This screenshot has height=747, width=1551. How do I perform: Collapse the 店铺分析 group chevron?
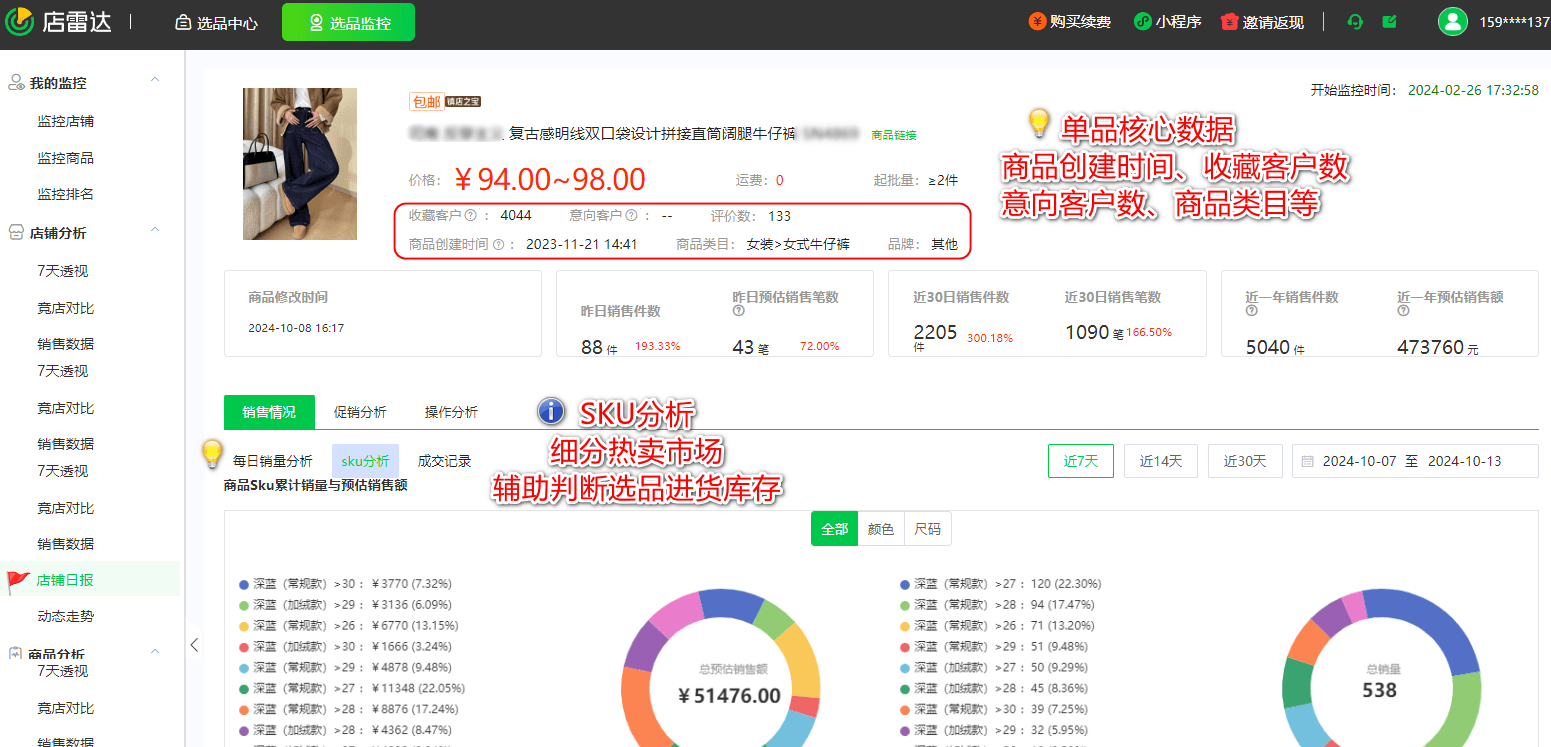tap(155, 229)
